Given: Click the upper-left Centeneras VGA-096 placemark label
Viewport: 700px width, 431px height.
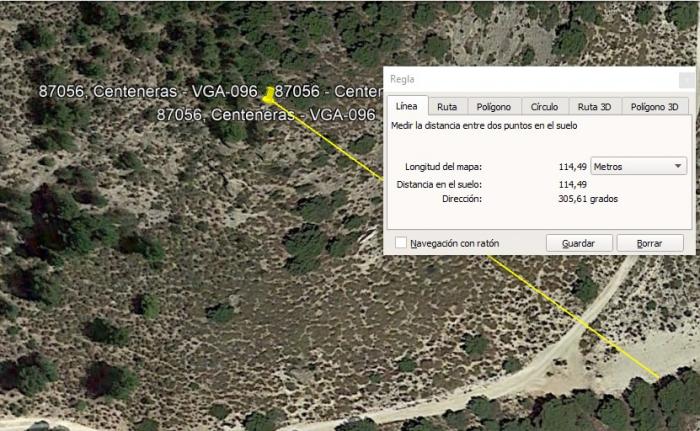Looking at the screenshot, I should 148,91.
